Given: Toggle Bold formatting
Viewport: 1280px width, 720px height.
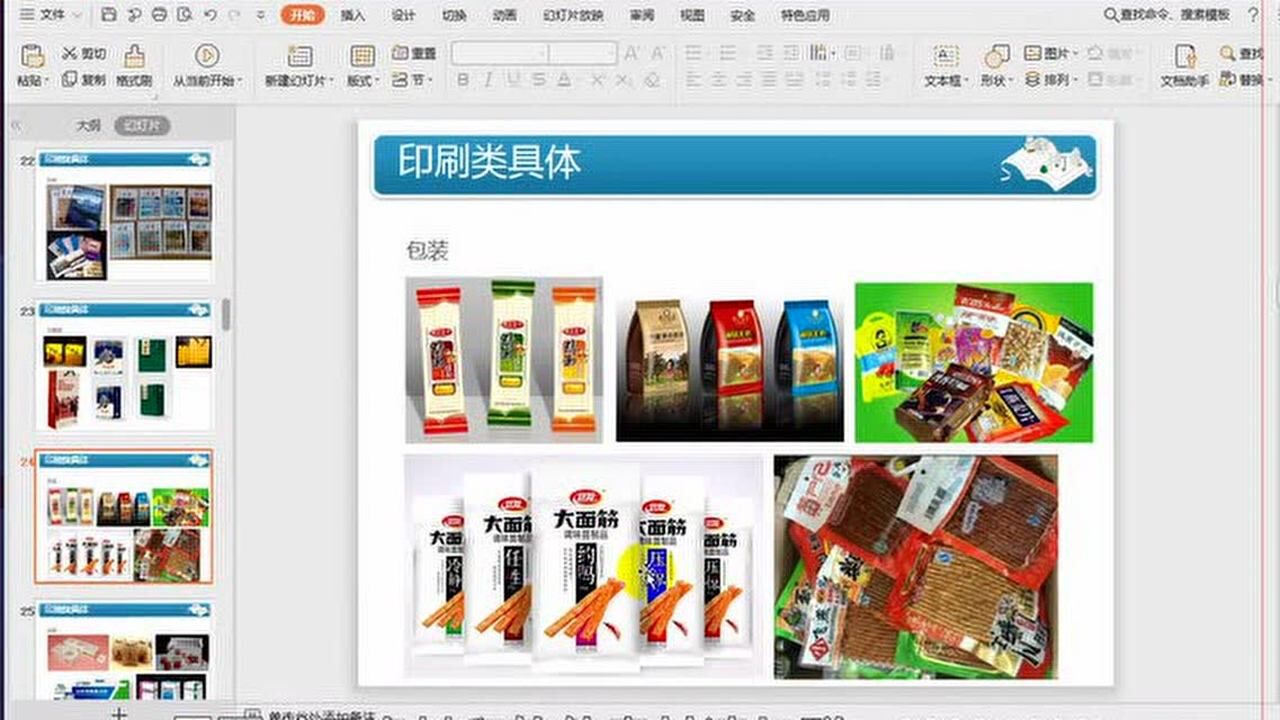Looking at the screenshot, I should [462, 80].
